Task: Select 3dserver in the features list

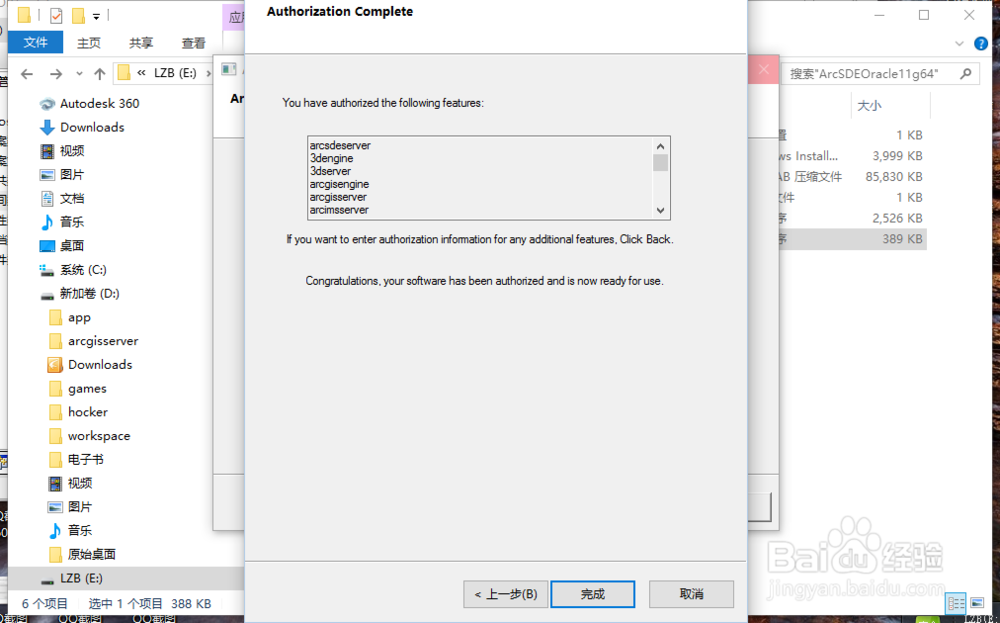Action: tap(330, 171)
